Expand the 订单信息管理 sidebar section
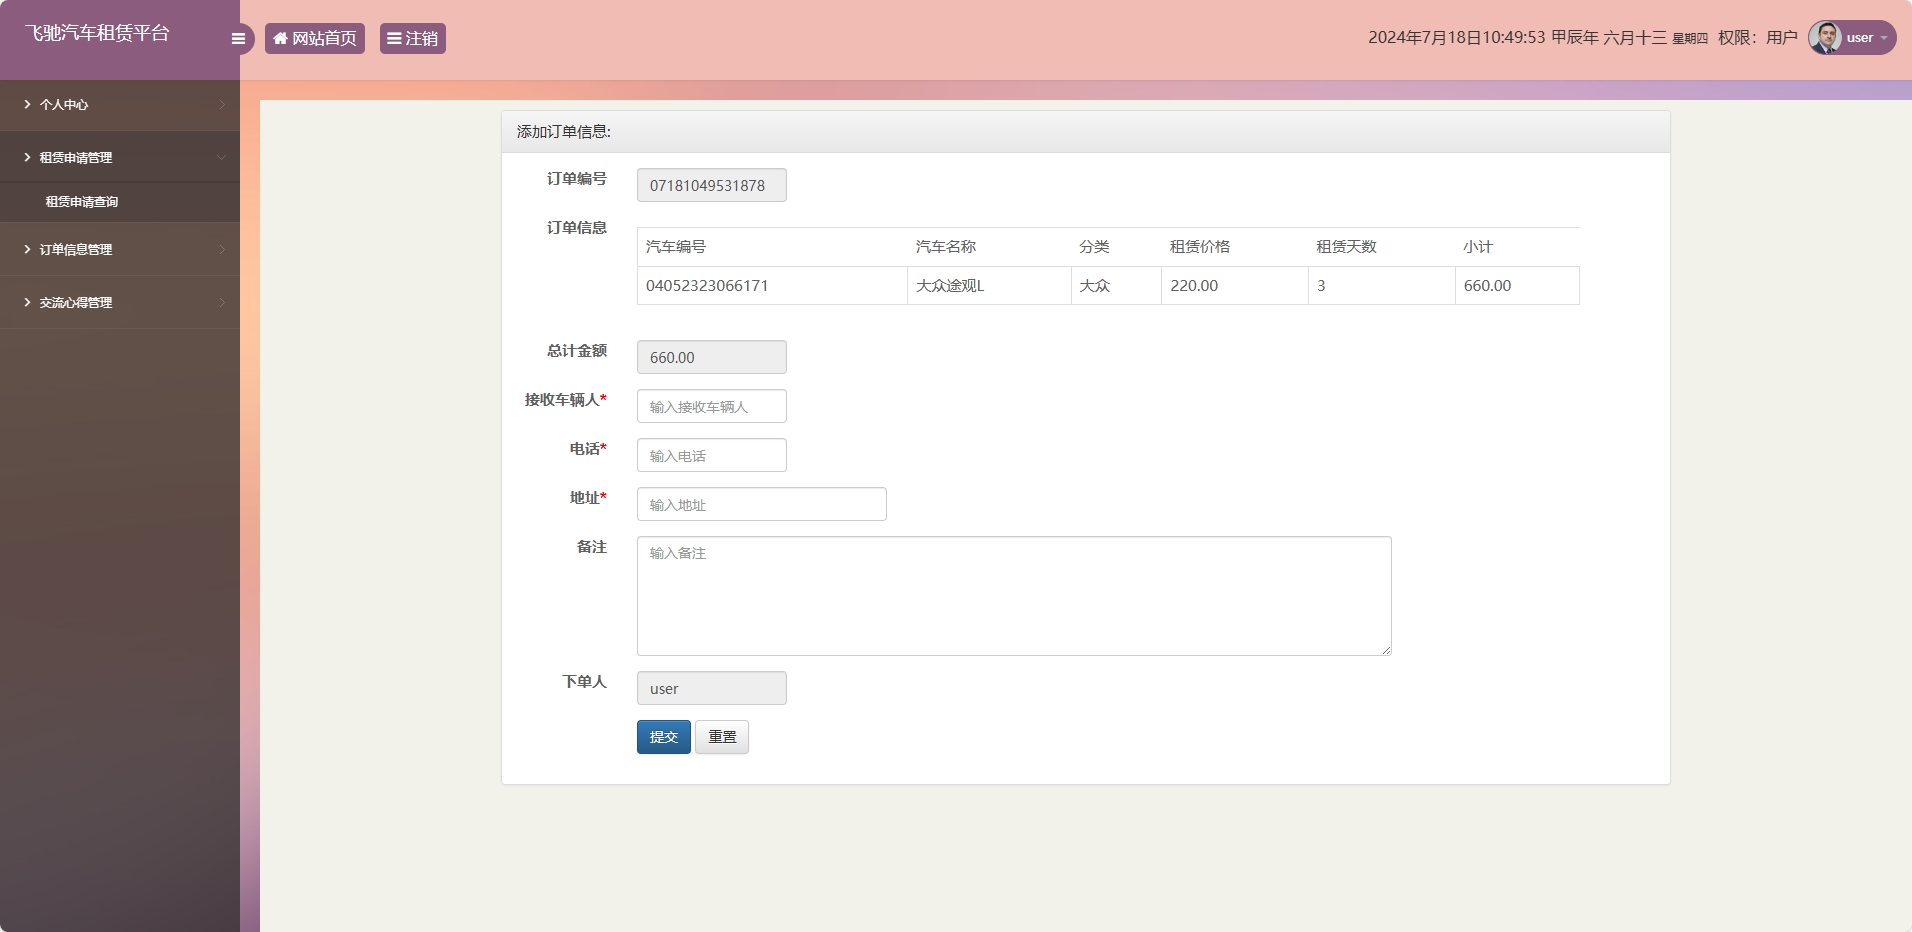The height and width of the screenshot is (932, 1912). pos(76,249)
